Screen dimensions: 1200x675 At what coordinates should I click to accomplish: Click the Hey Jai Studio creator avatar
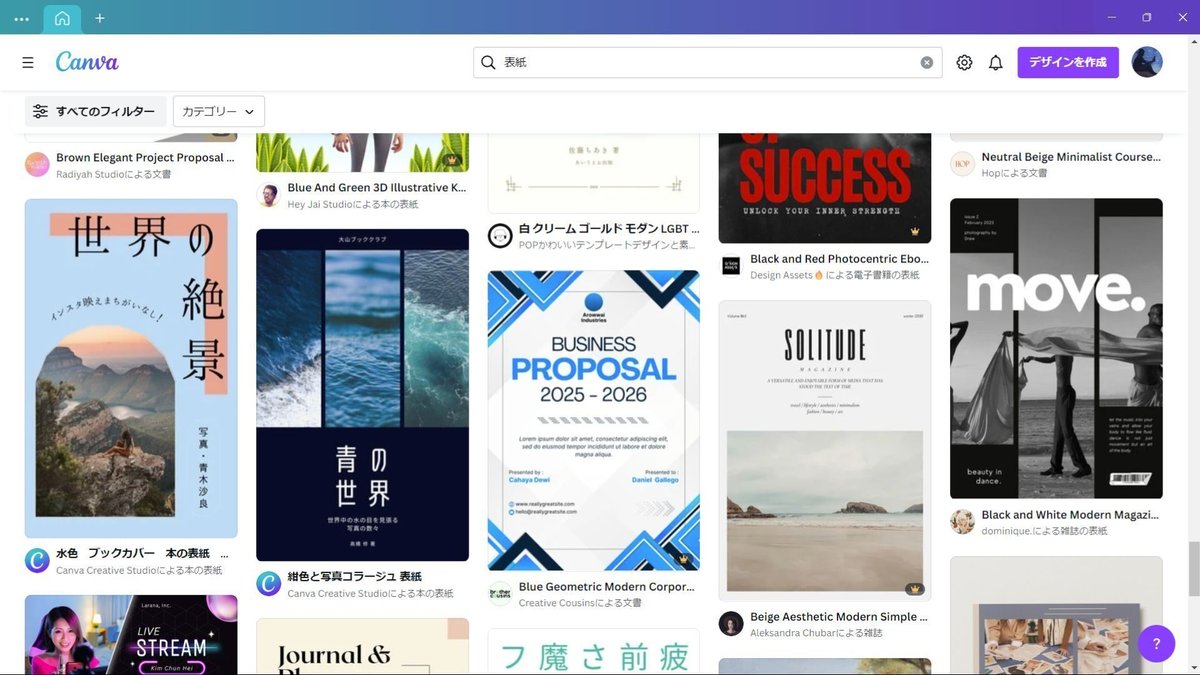[268, 195]
